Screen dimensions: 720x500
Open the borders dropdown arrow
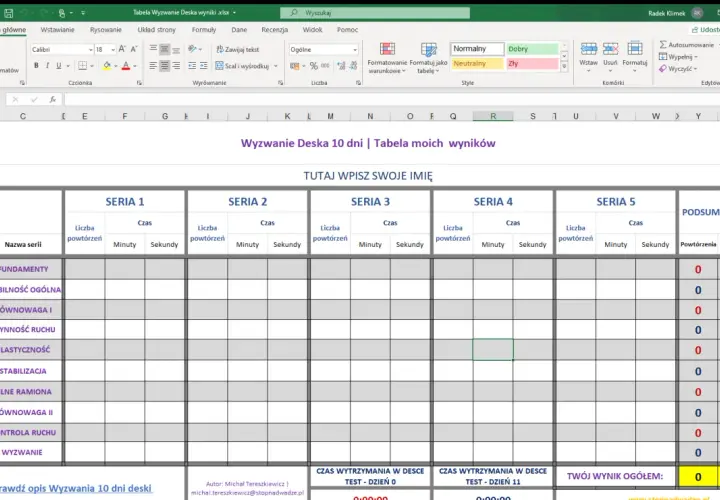(x=92, y=66)
